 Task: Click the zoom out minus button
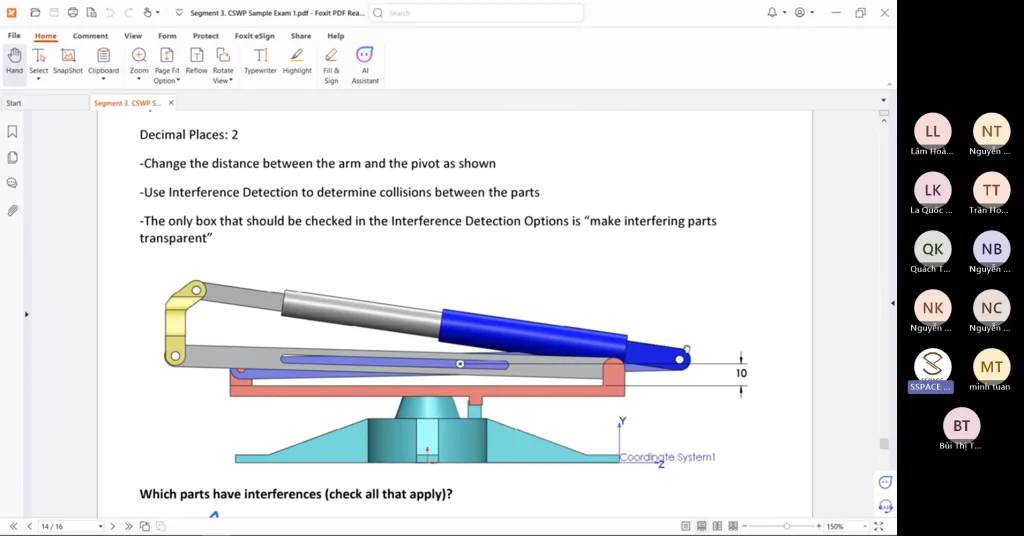(744, 526)
